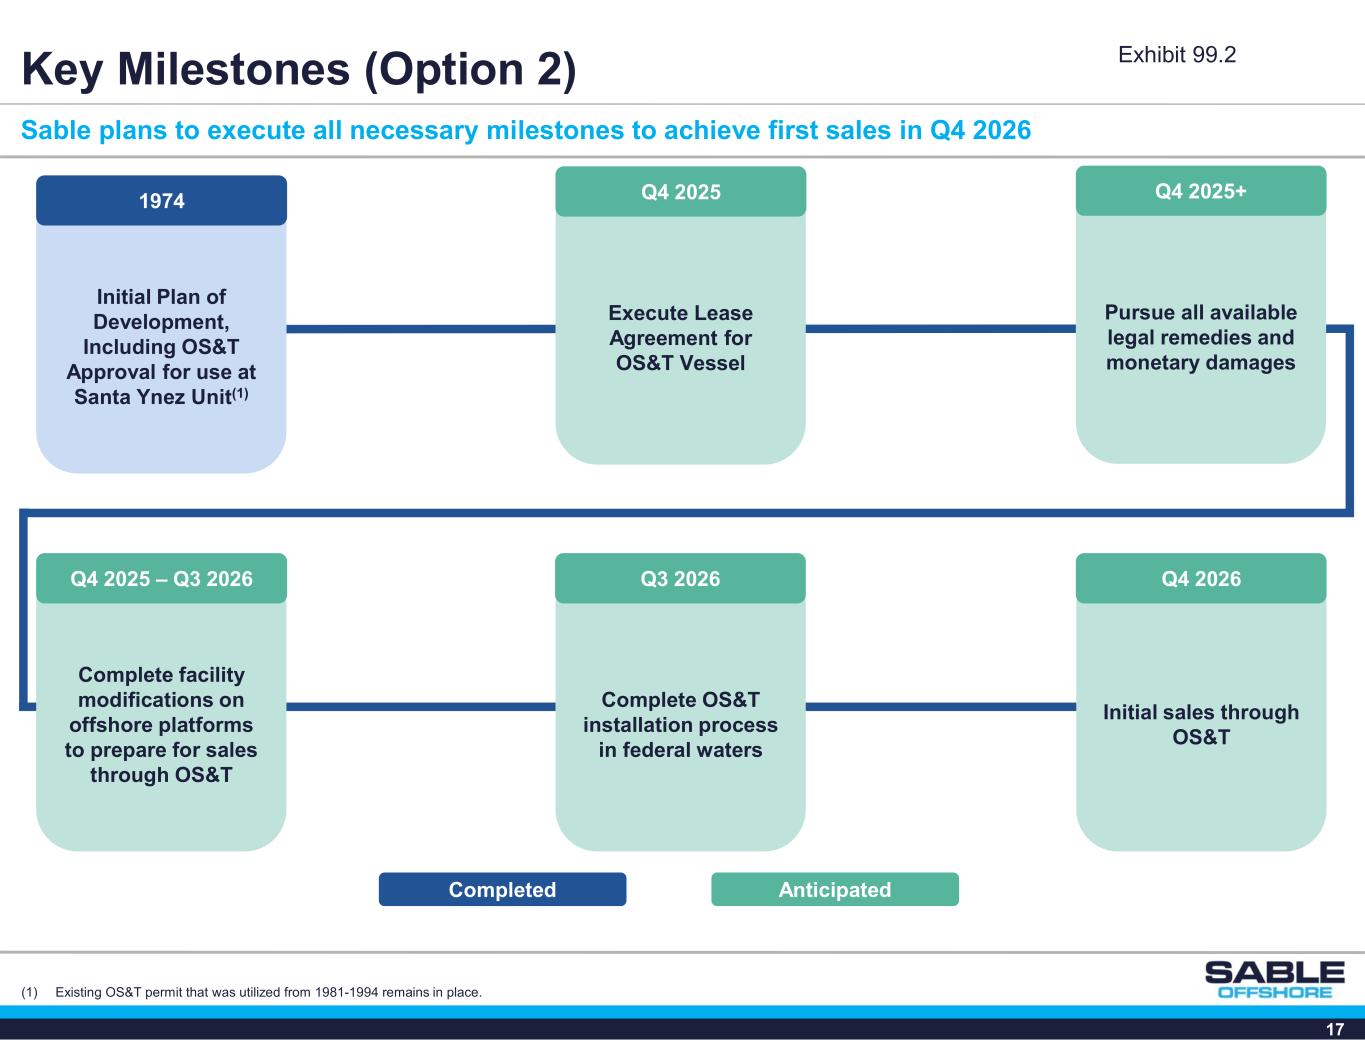Click the Q4 2025 milestone header

pos(680,192)
